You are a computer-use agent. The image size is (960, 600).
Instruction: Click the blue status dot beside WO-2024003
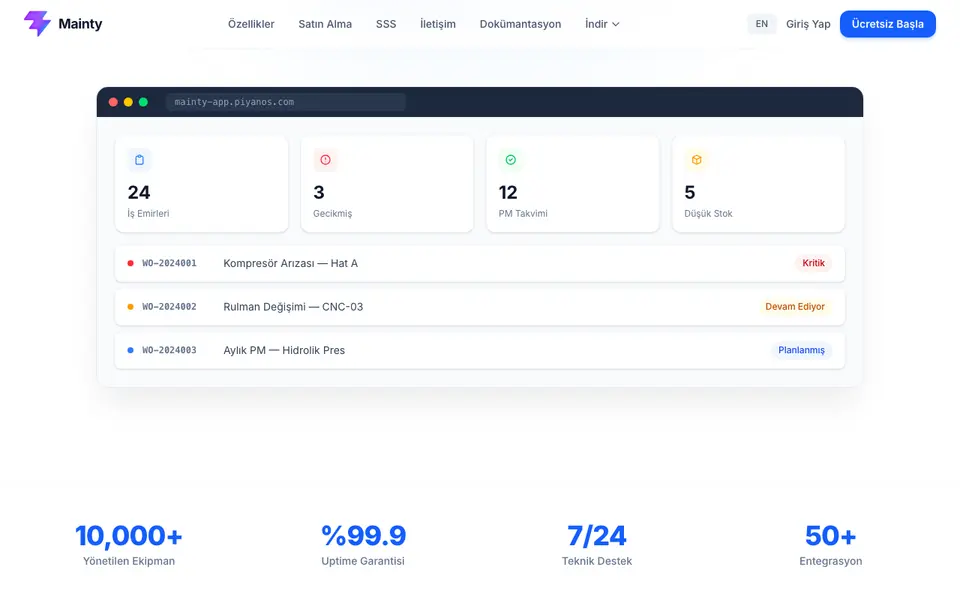[130, 350]
